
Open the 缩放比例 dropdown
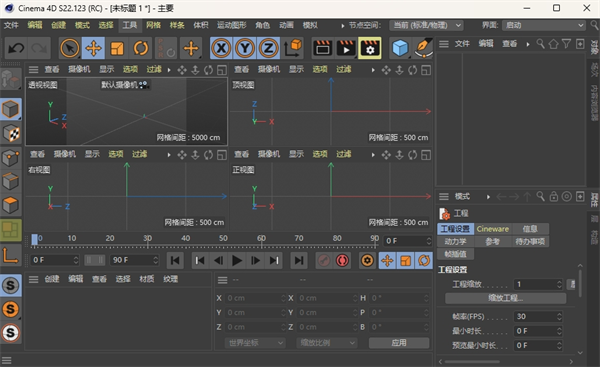327,343
